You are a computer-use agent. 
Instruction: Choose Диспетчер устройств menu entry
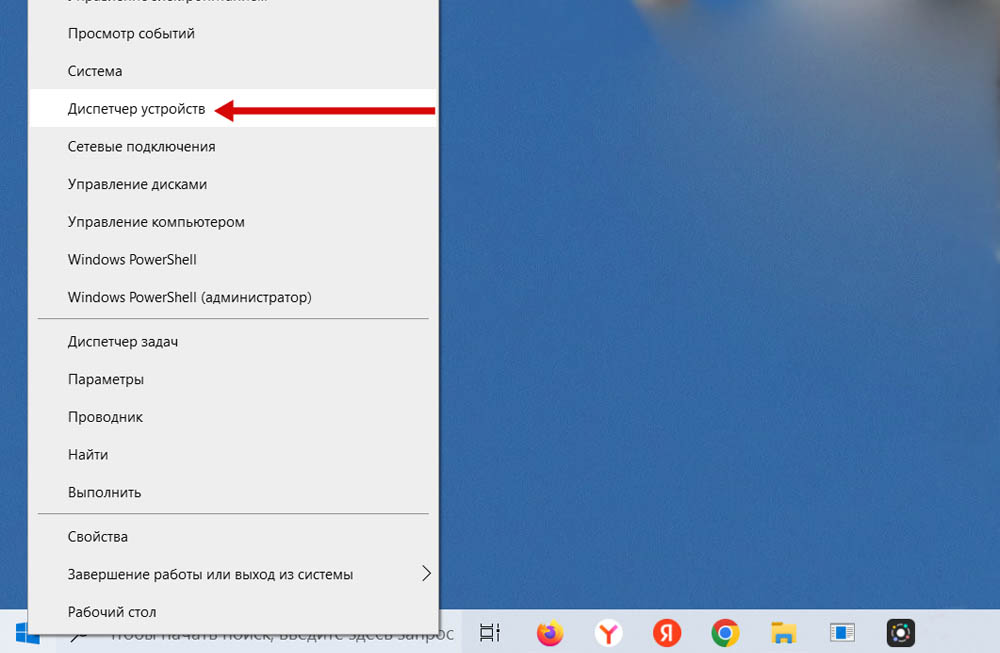pyautogui.click(x=233, y=109)
